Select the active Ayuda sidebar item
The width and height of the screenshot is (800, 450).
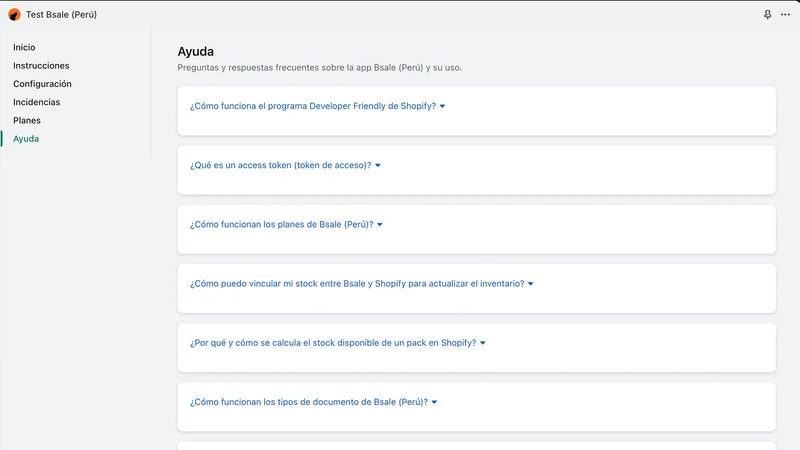tap(26, 139)
